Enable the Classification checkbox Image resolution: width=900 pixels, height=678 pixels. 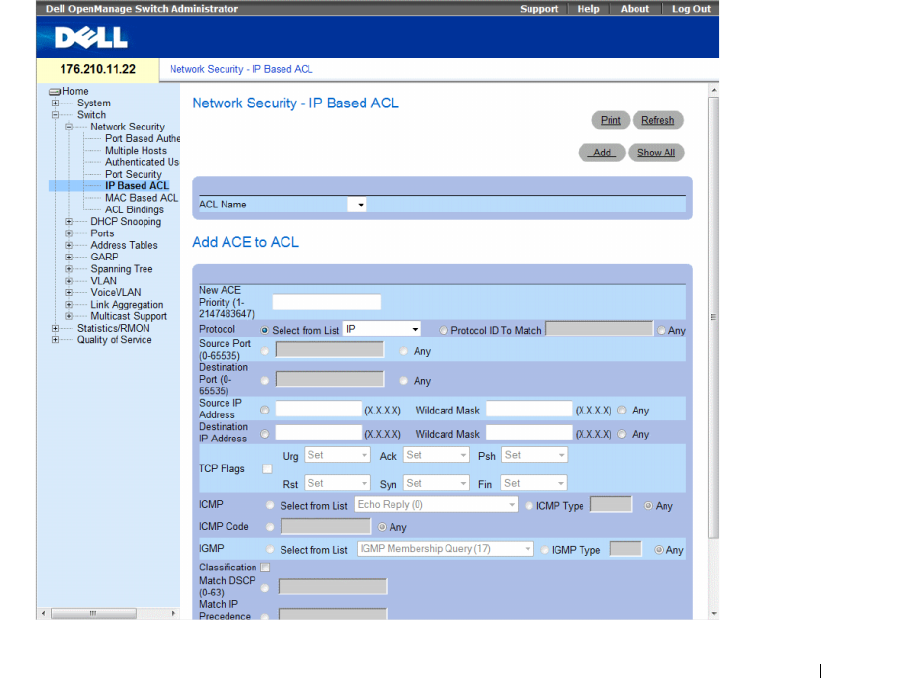pos(265,568)
